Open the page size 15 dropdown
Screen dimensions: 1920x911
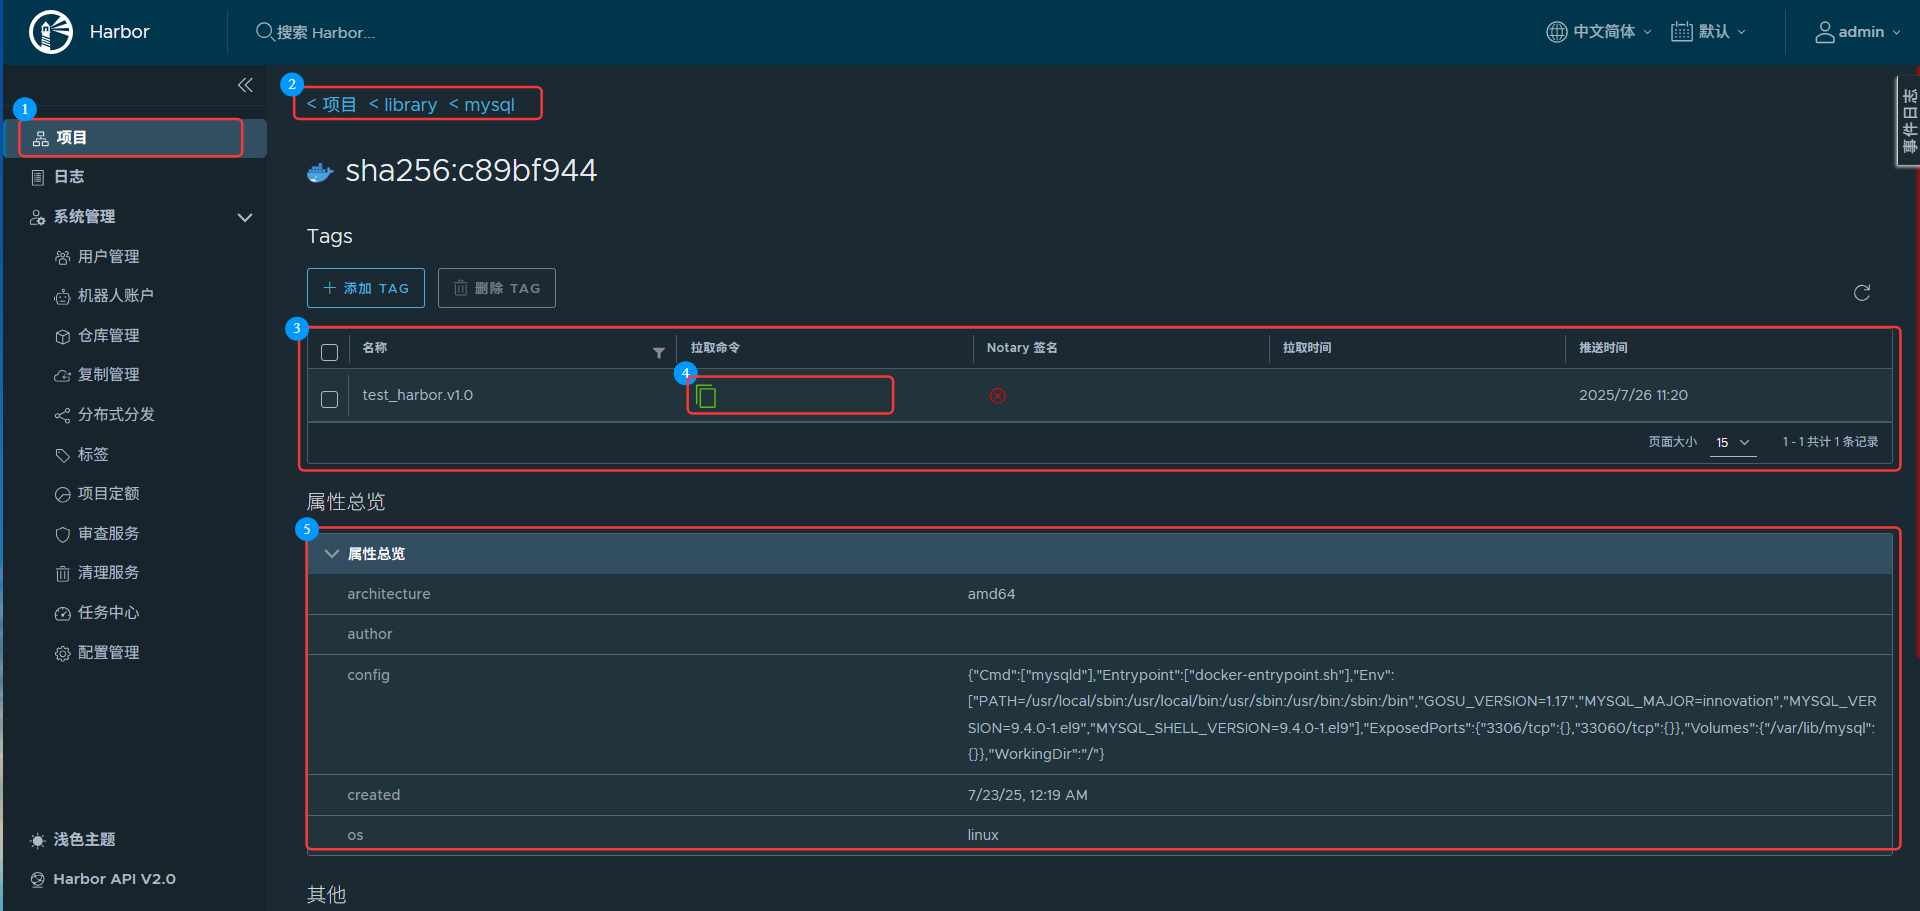tap(1733, 442)
